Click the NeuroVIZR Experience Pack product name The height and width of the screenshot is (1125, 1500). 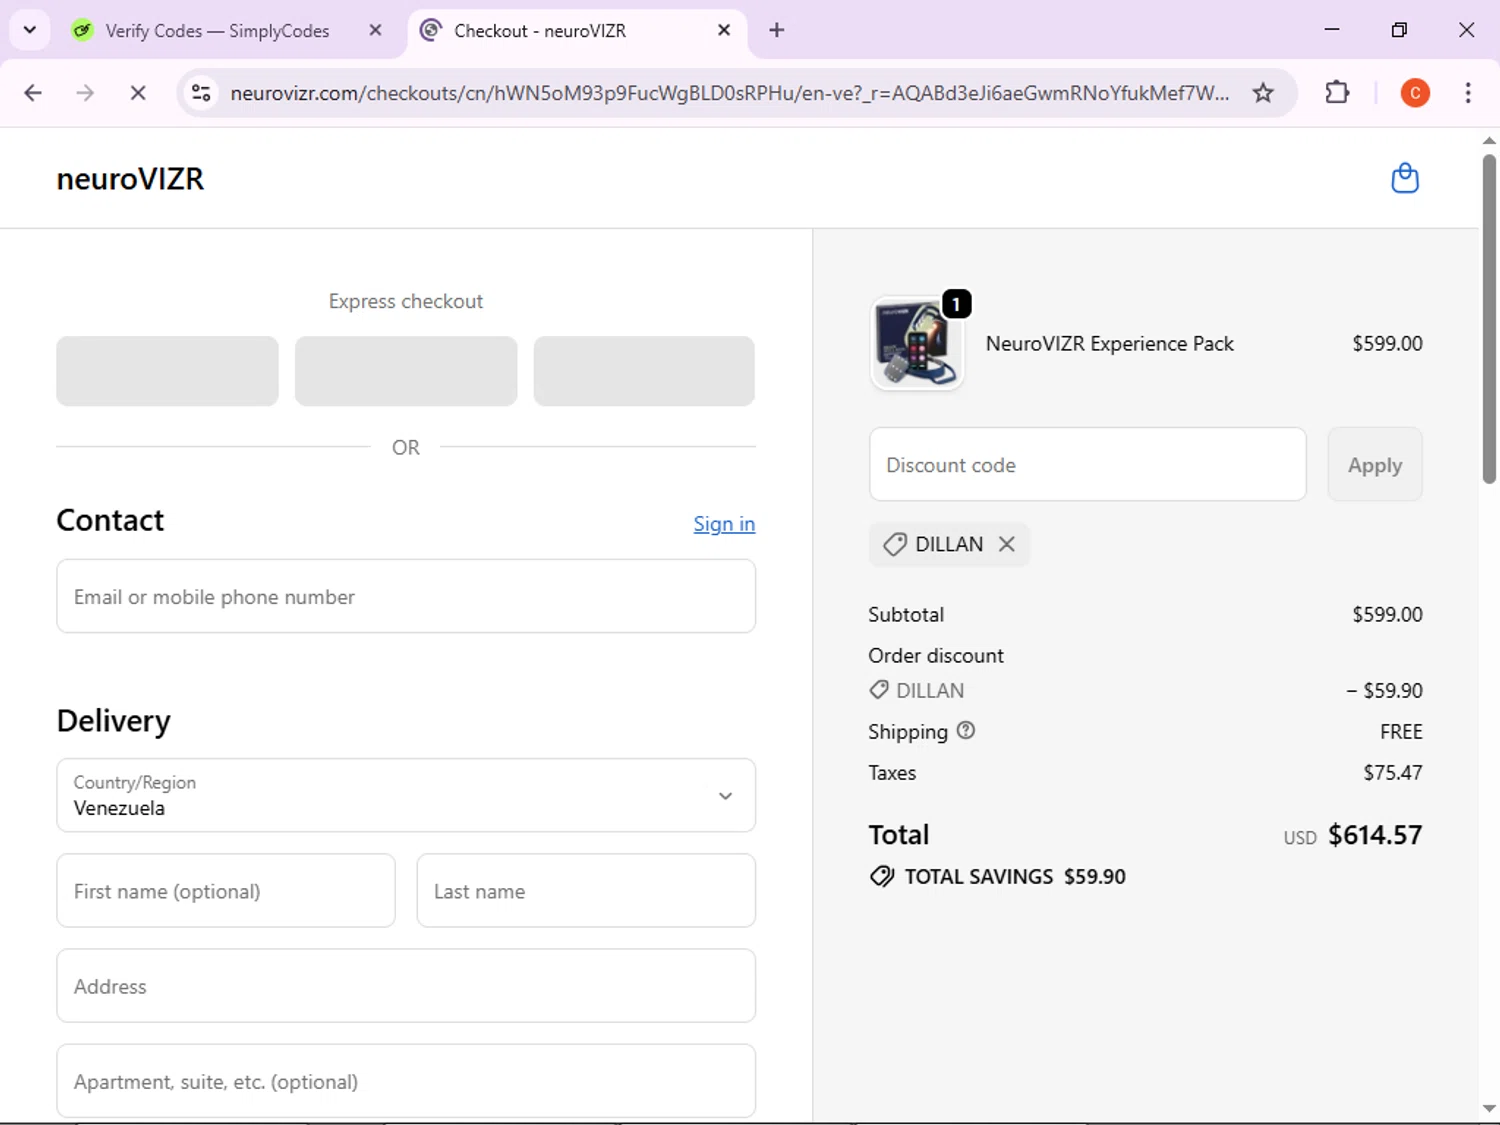tap(1109, 343)
